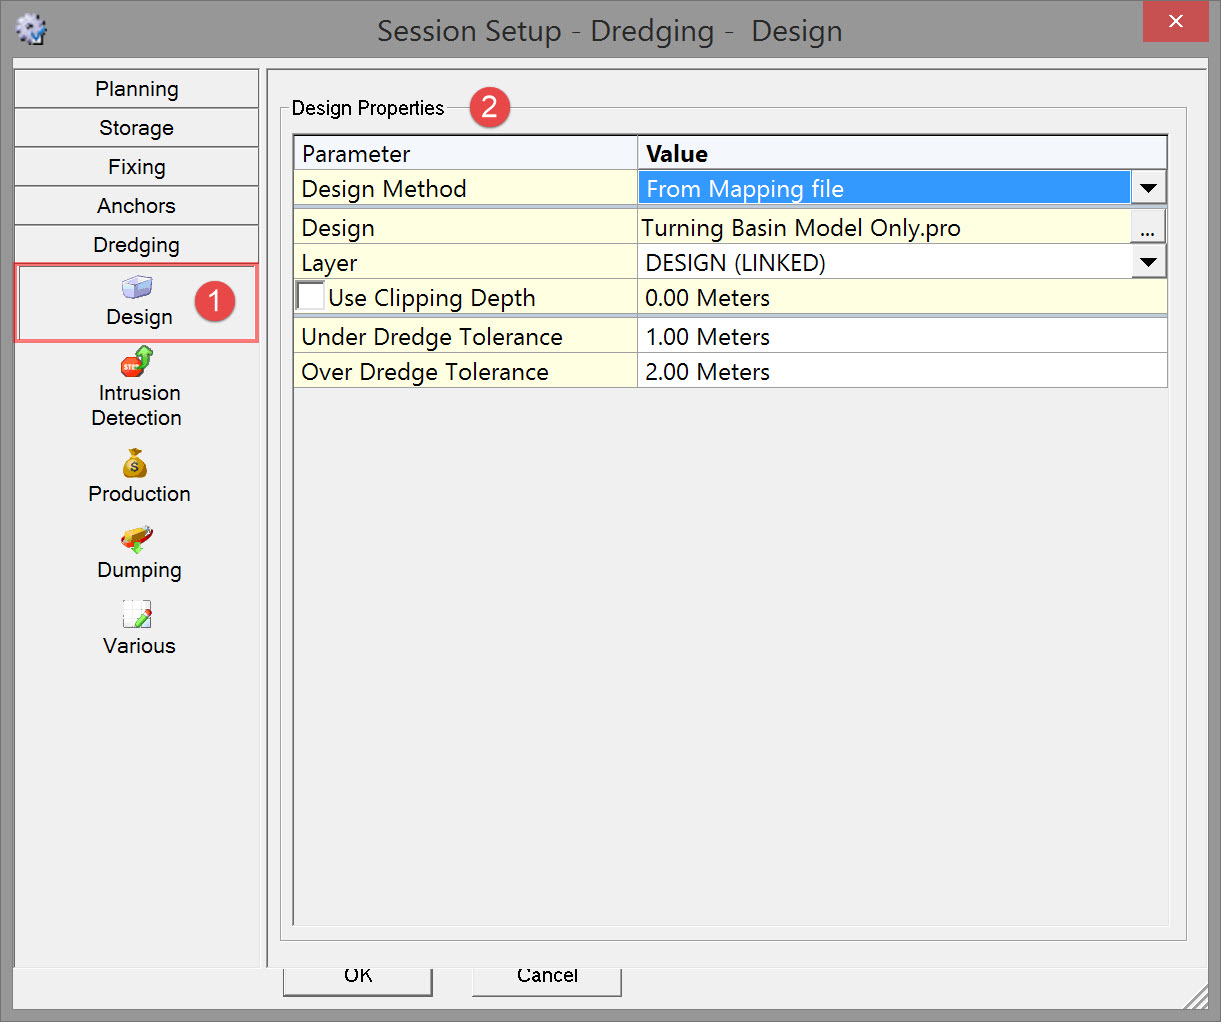Image resolution: width=1221 pixels, height=1022 pixels.
Task: Enable the Use Clipping Depth checkbox
Action: pyautogui.click(x=311, y=297)
